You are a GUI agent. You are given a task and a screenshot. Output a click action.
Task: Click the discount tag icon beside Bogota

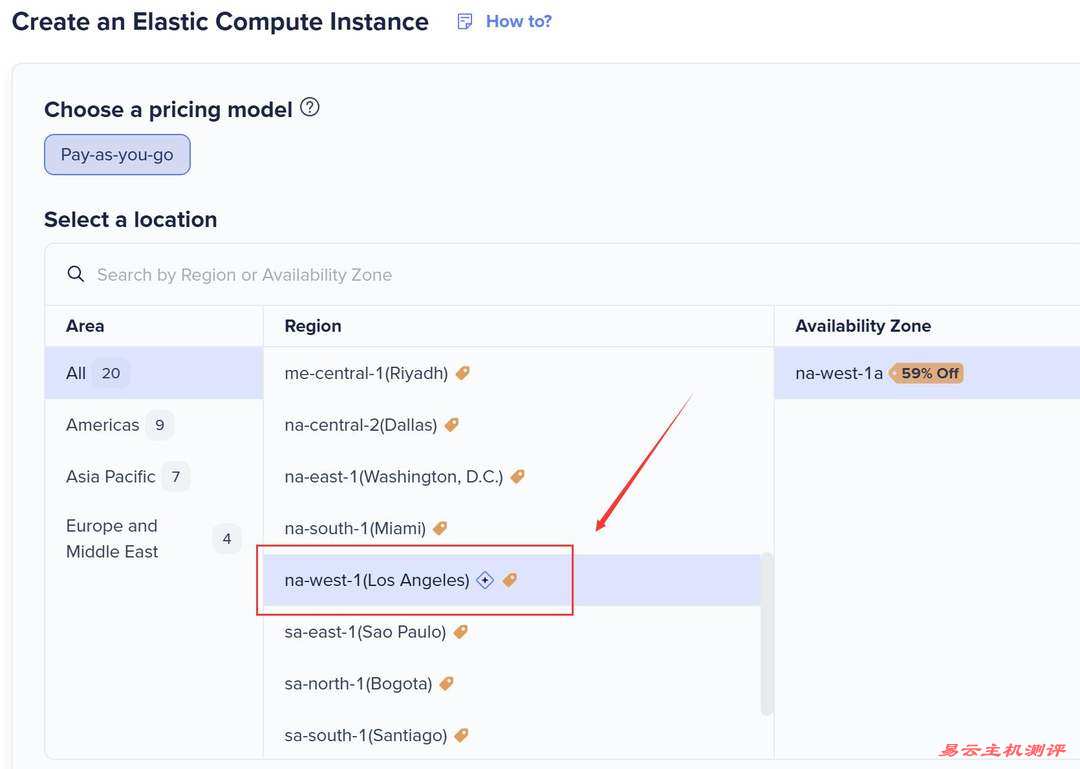tap(447, 684)
